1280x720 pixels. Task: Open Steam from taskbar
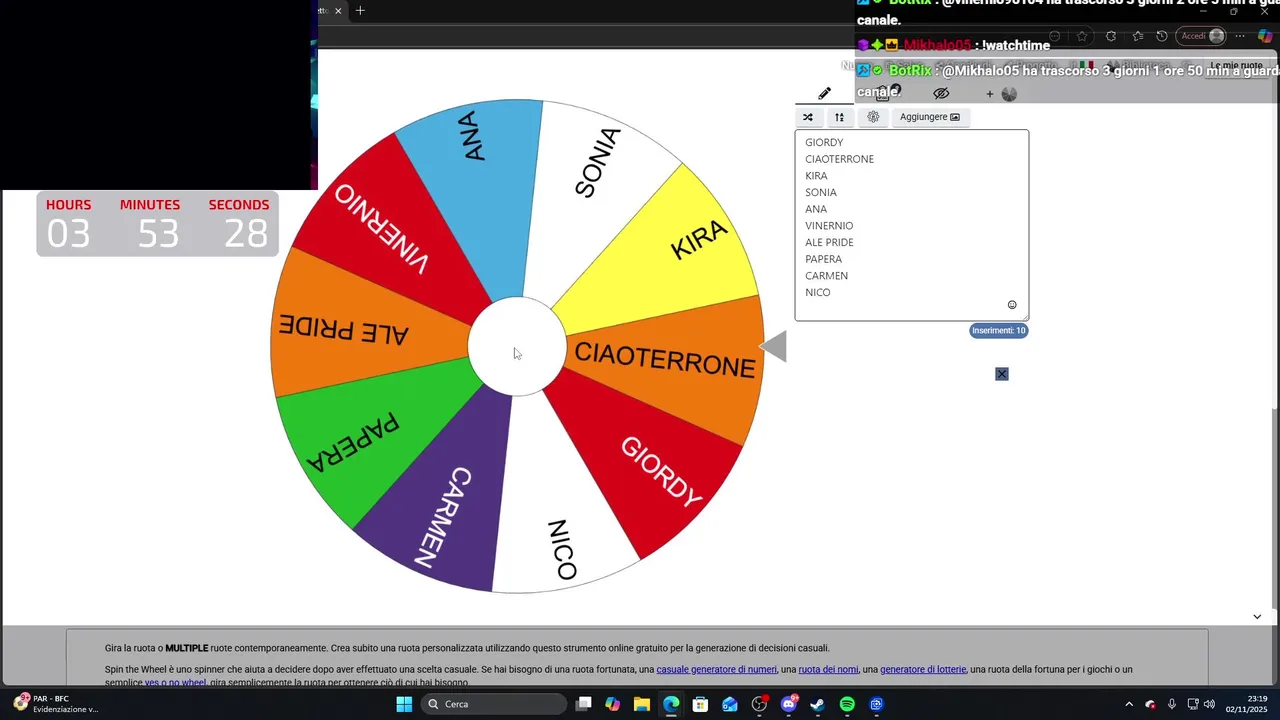(x=818, y=704)
